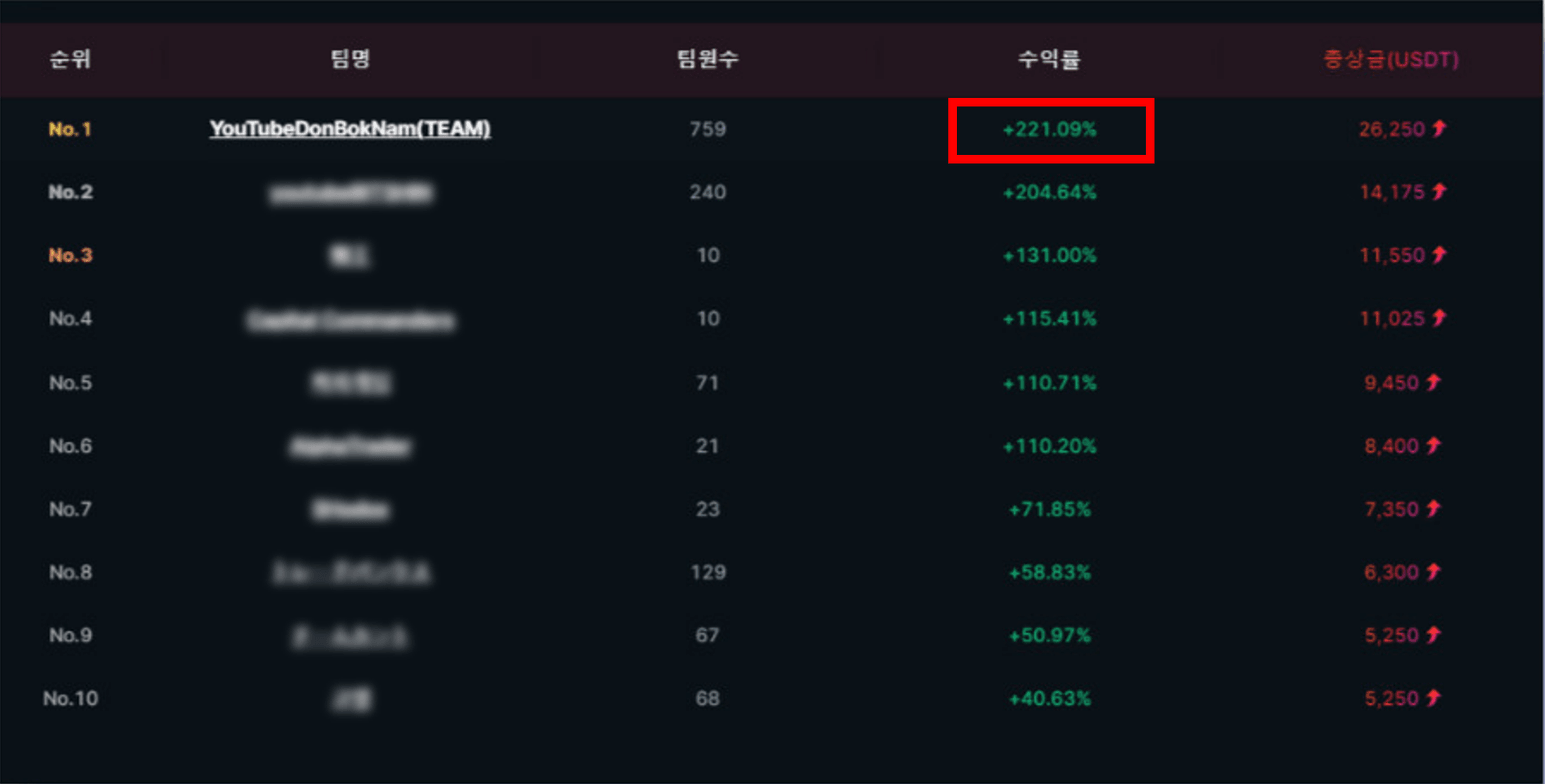Click the red arrow next to 11,550
1545x784 pixels.
[x=1439, y=255]
